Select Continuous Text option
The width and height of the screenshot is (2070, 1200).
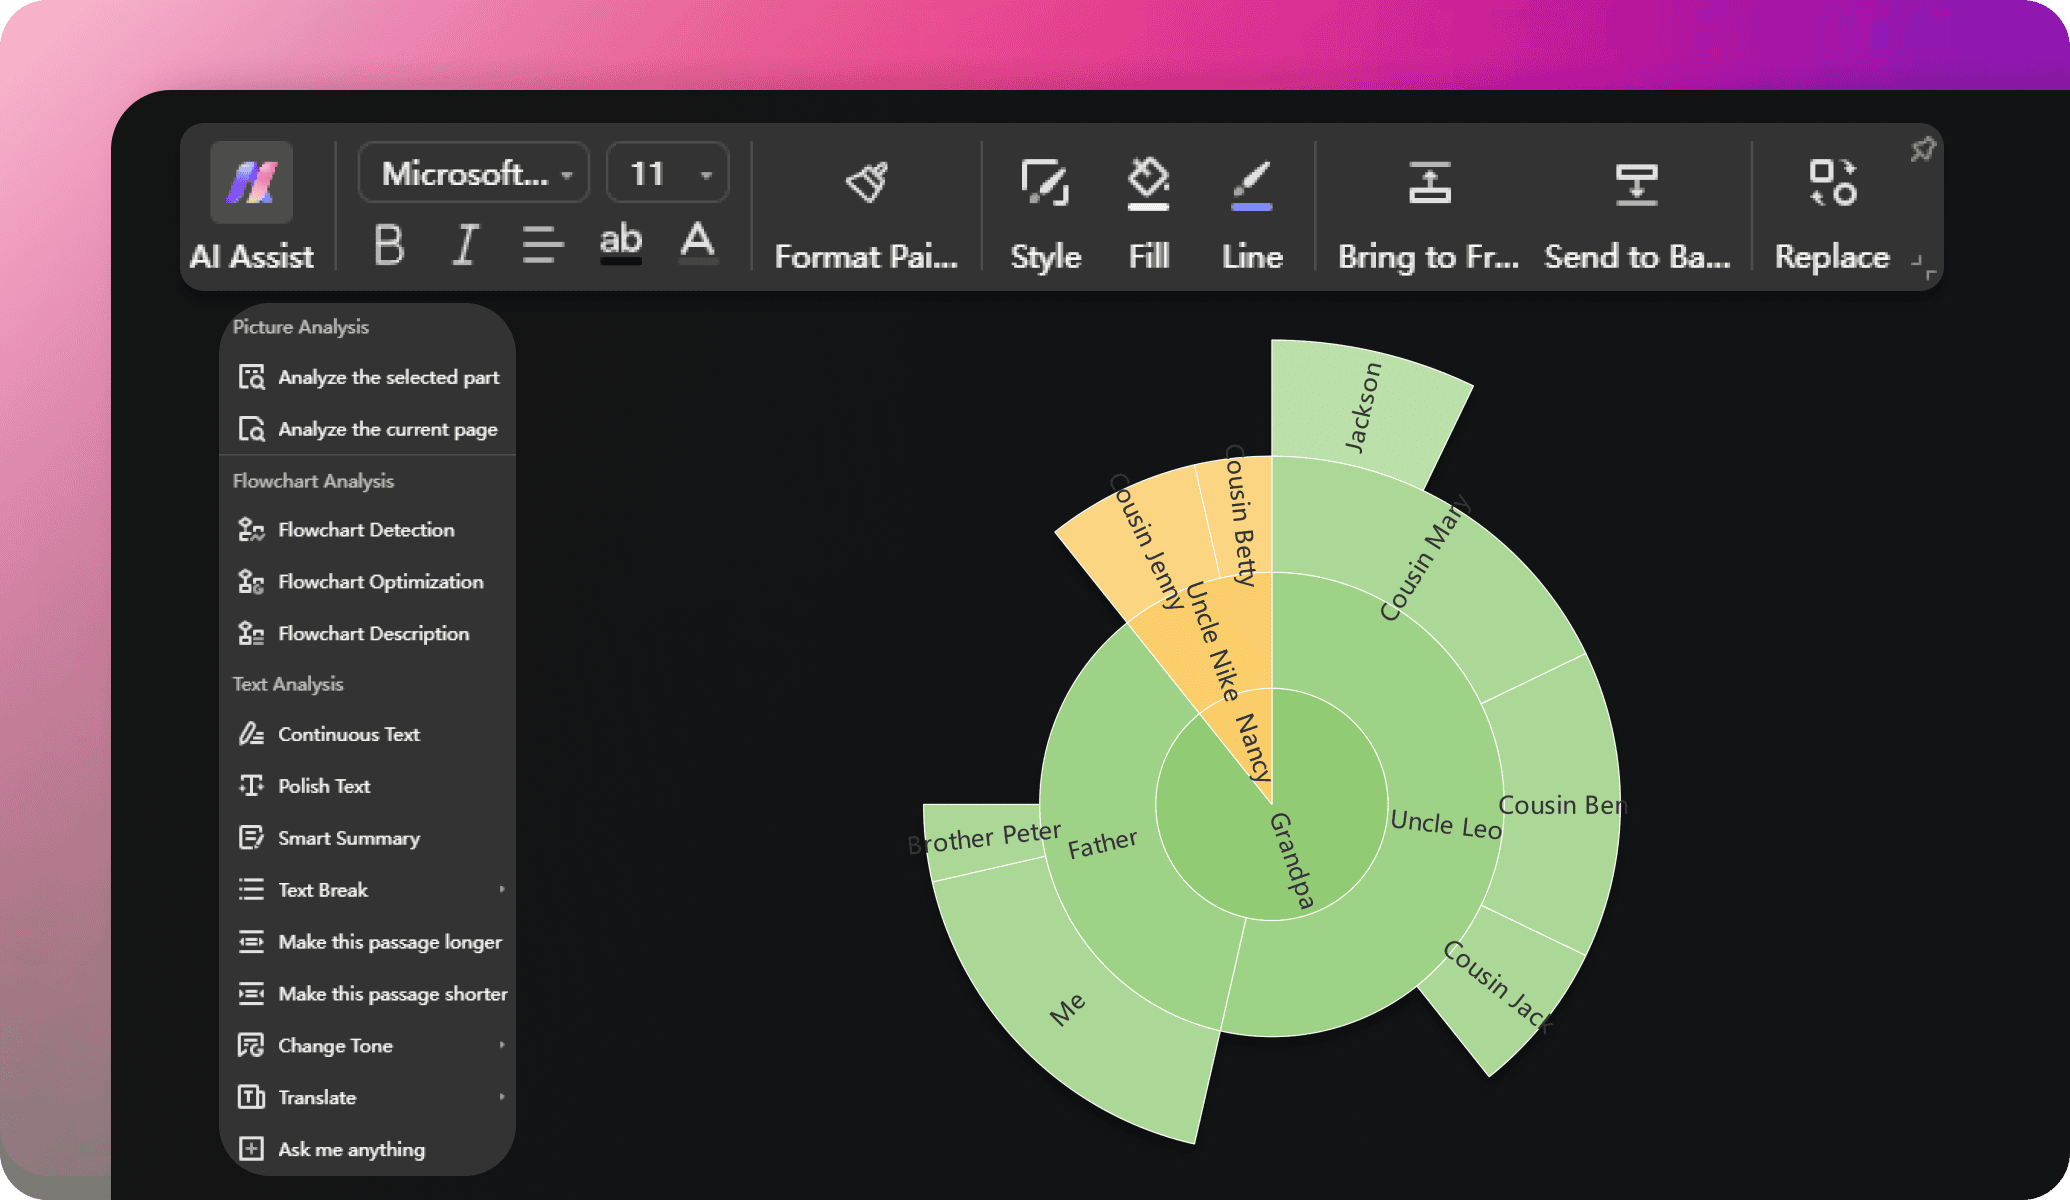[x=368, y=734]
